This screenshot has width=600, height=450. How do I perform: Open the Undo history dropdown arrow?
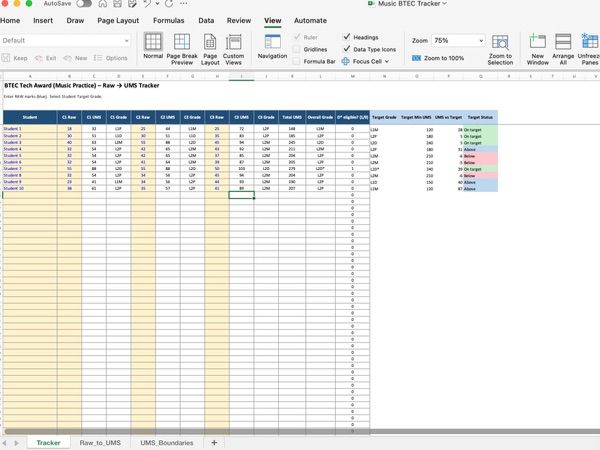pos(157,4)
